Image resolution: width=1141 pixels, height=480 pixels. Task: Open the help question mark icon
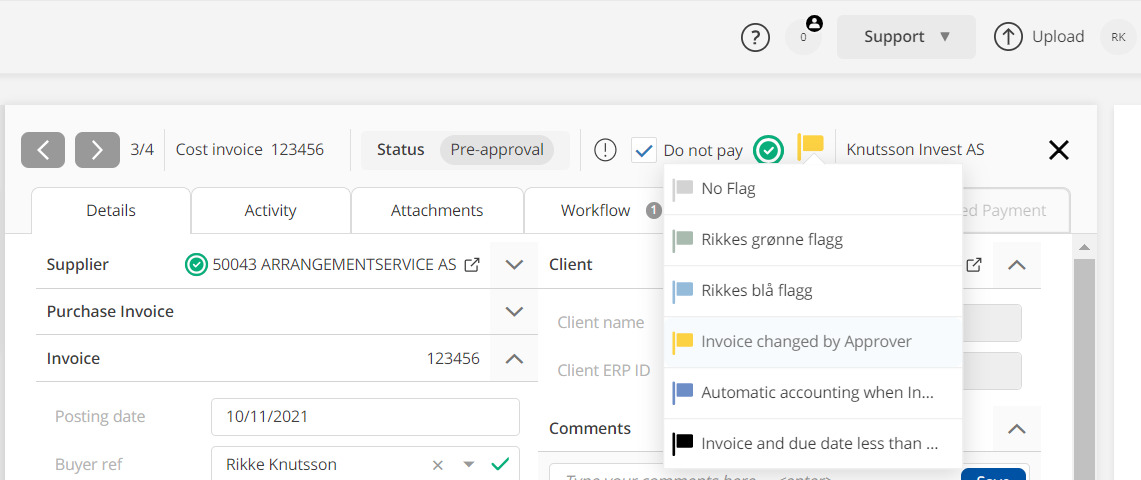click(x=755, y=37)
